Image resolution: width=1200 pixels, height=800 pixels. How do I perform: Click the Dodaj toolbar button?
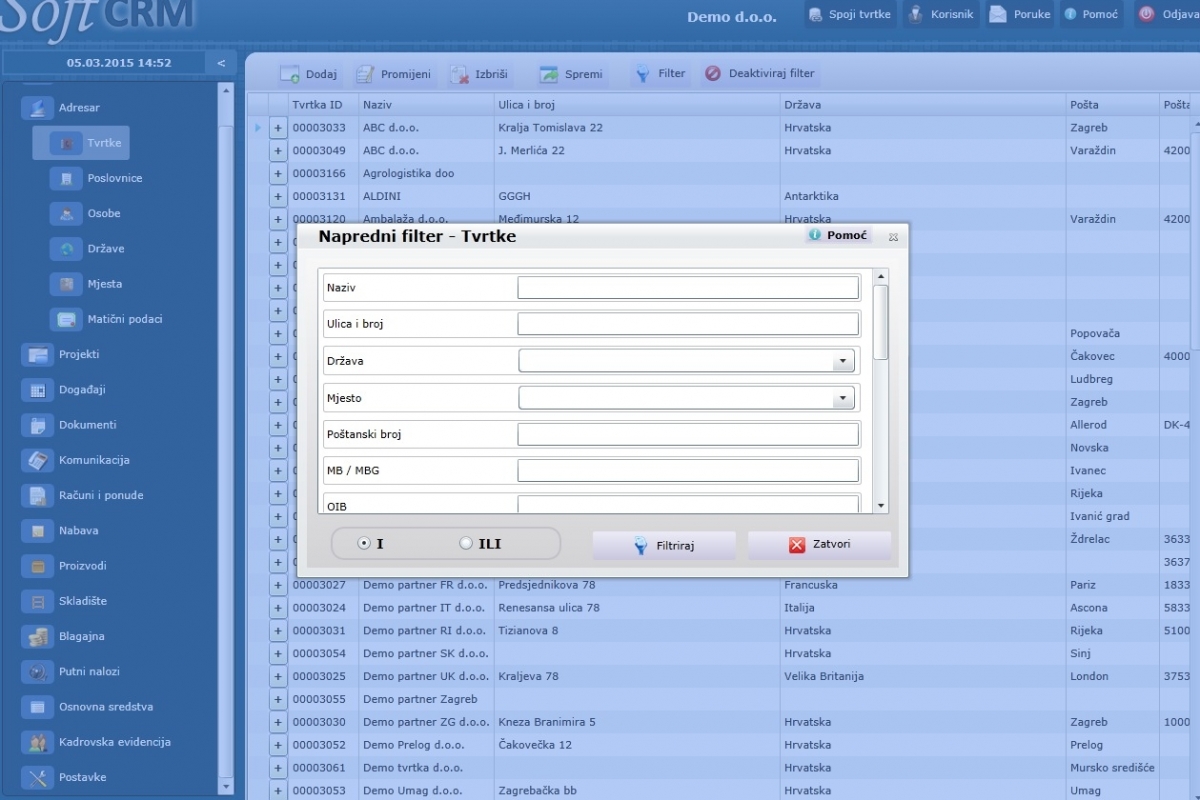coord(309,74)
